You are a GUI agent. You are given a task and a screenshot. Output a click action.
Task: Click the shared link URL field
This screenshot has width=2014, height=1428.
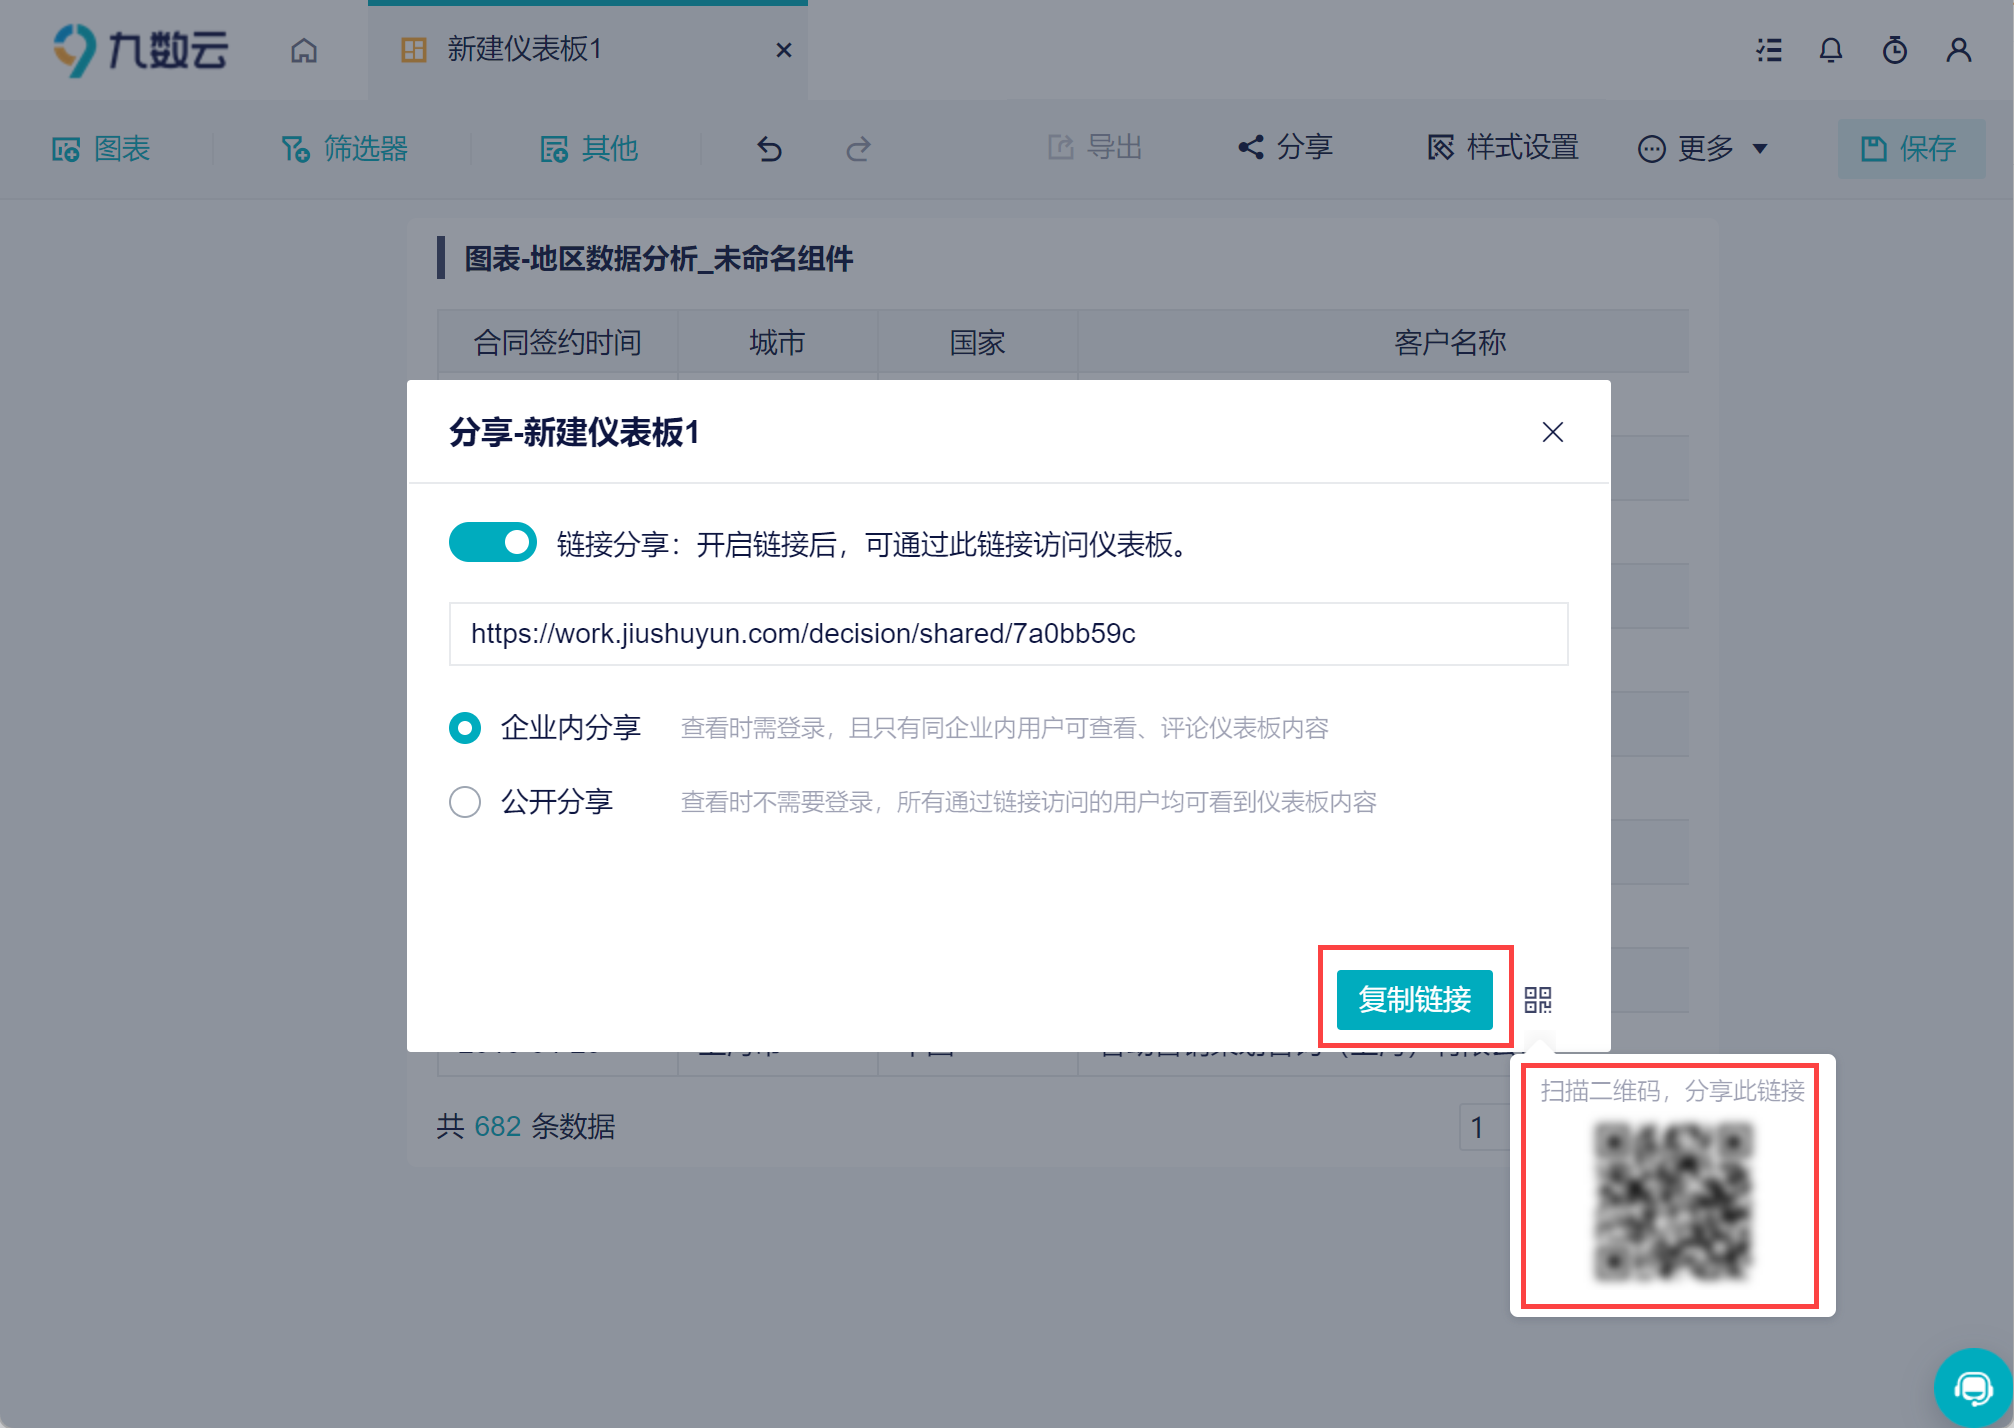pos(1007,634)
